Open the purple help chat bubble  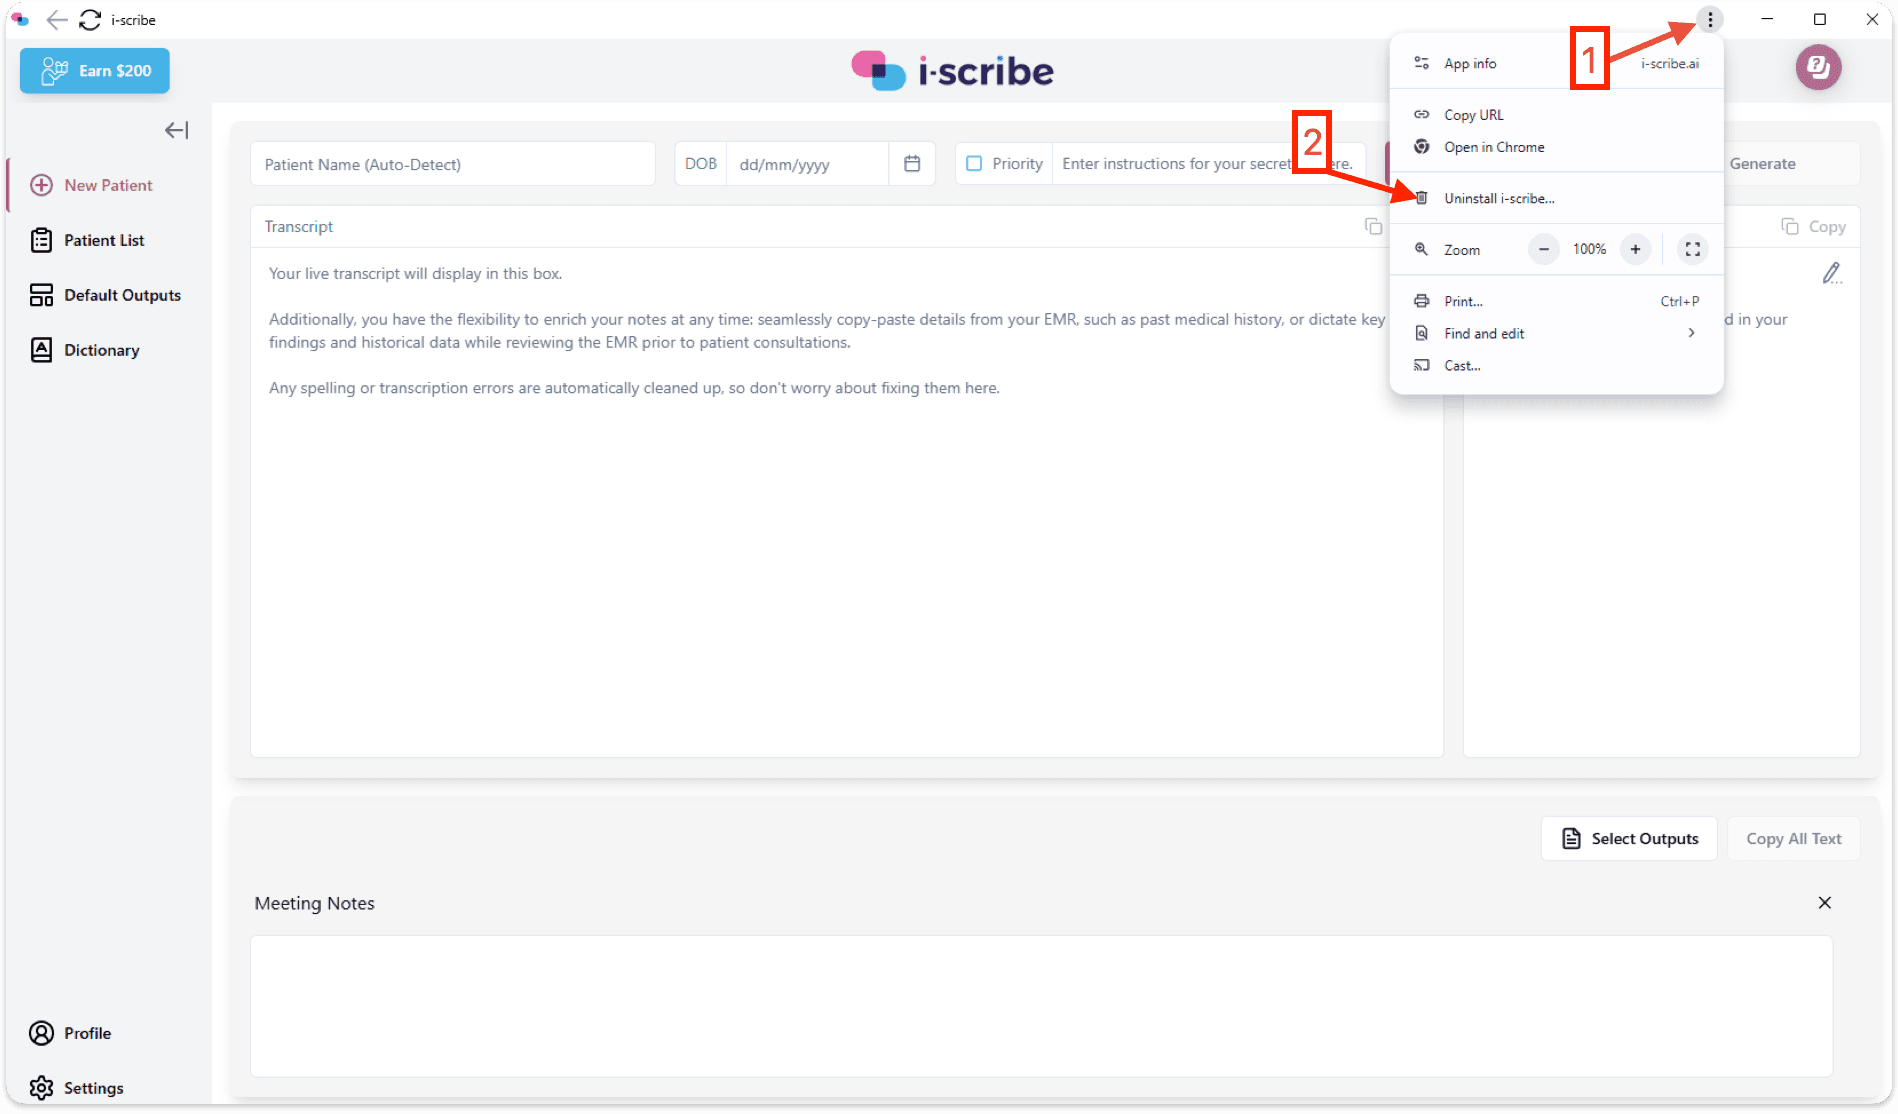click(1818, 68)
